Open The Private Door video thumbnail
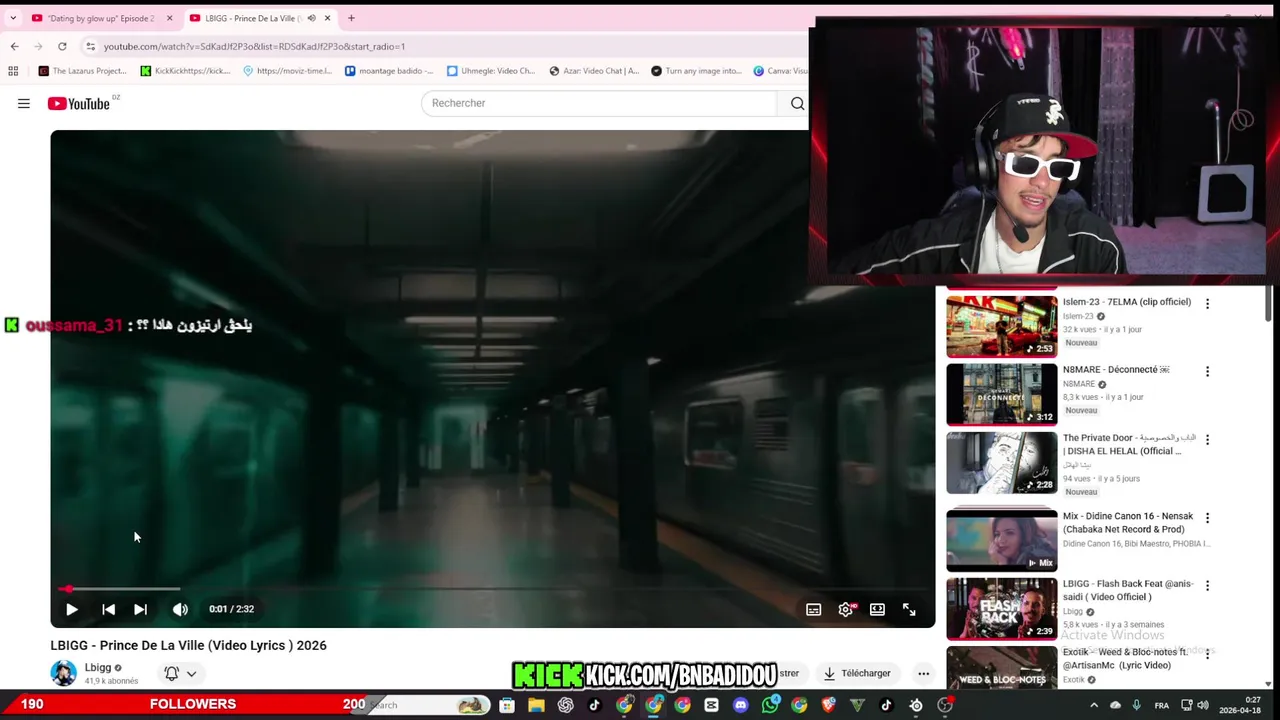This screenshot has width=1280, height=720. pyautogui.click(x=1001, y=462)
